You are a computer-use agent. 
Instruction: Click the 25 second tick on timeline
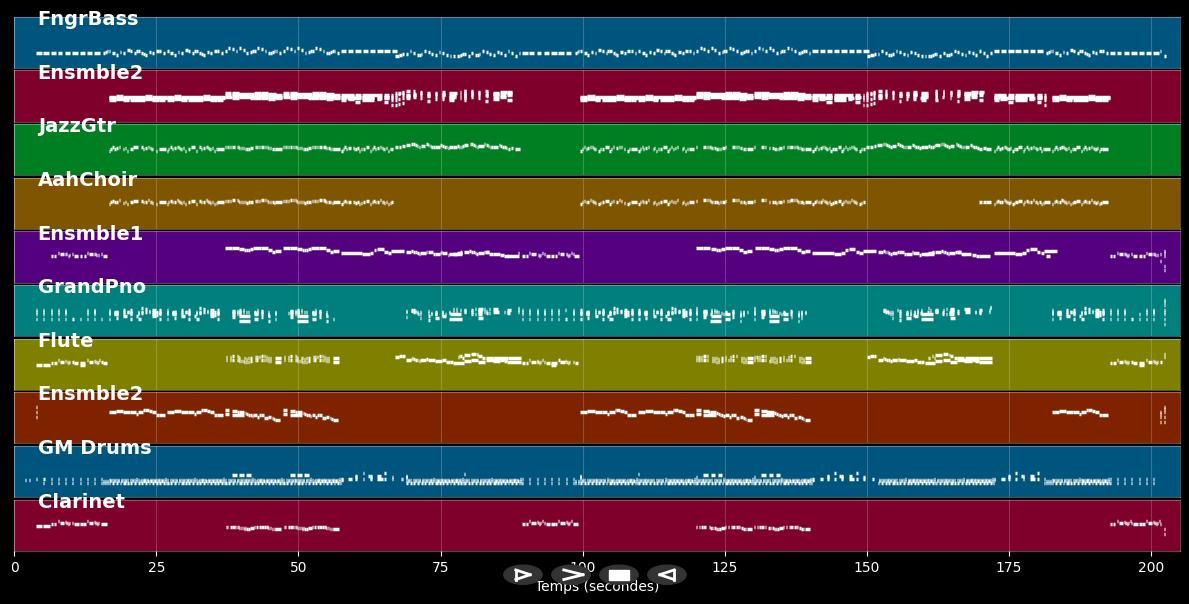[x=156, y=567]
